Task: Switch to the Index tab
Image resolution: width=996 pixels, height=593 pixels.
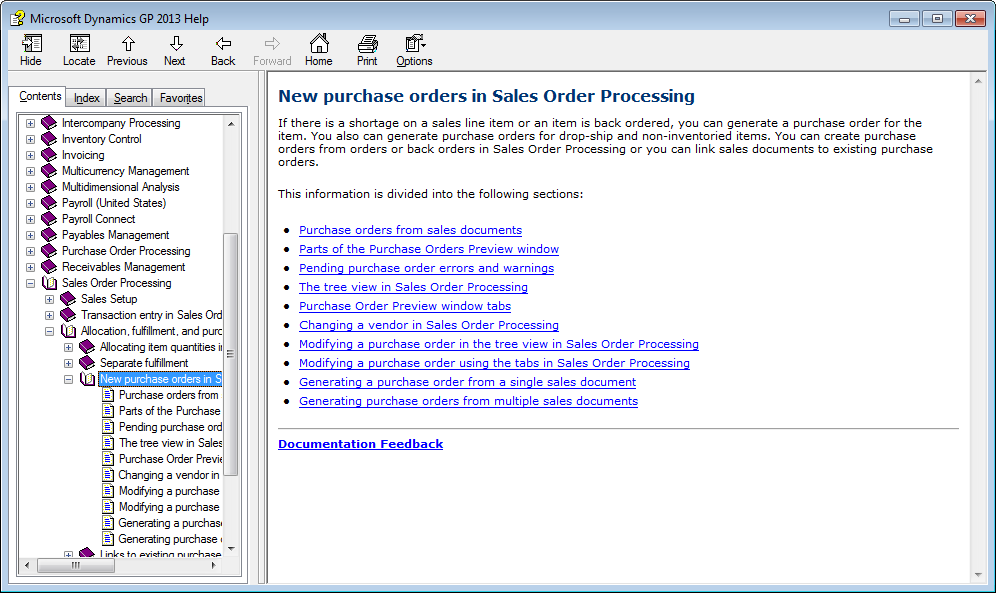Action: [x=86, y=98]
